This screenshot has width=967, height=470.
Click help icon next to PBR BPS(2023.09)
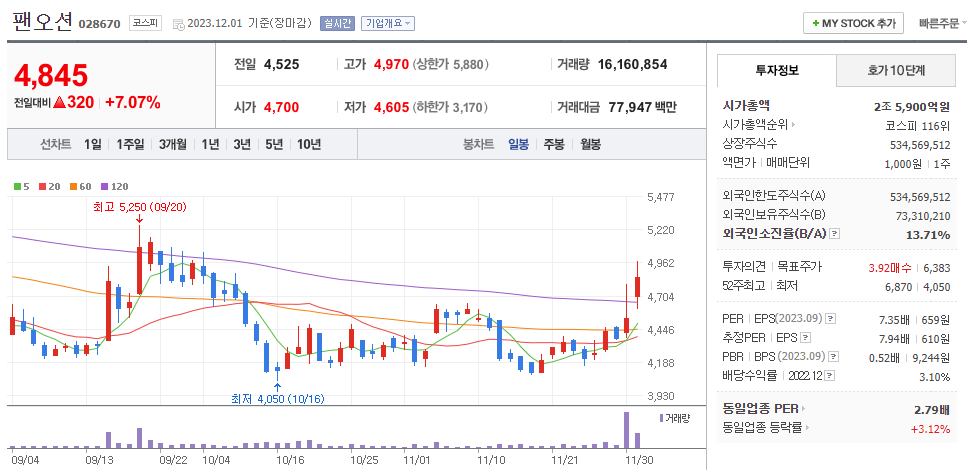[x=834, y=357]
